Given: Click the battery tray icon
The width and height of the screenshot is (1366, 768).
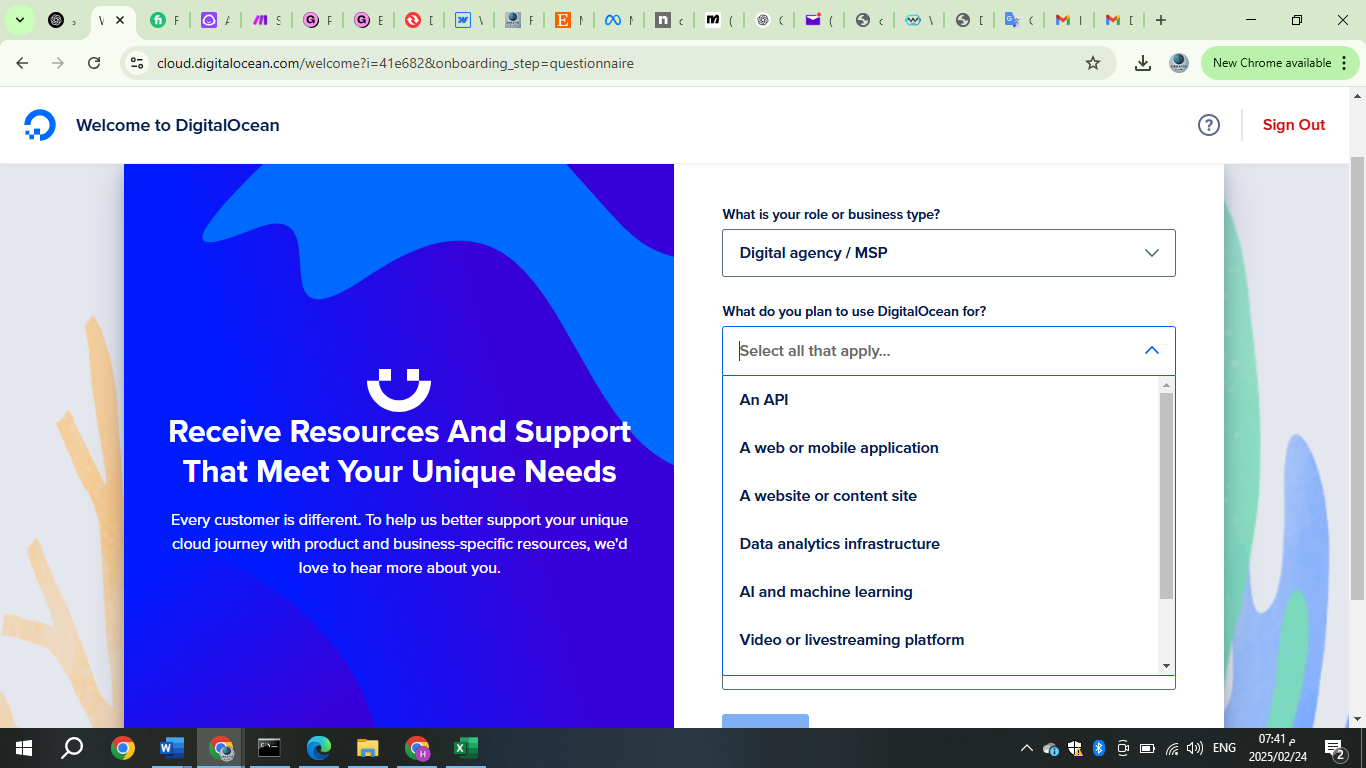Looking at the screenshot, I should click(1147, 748).
